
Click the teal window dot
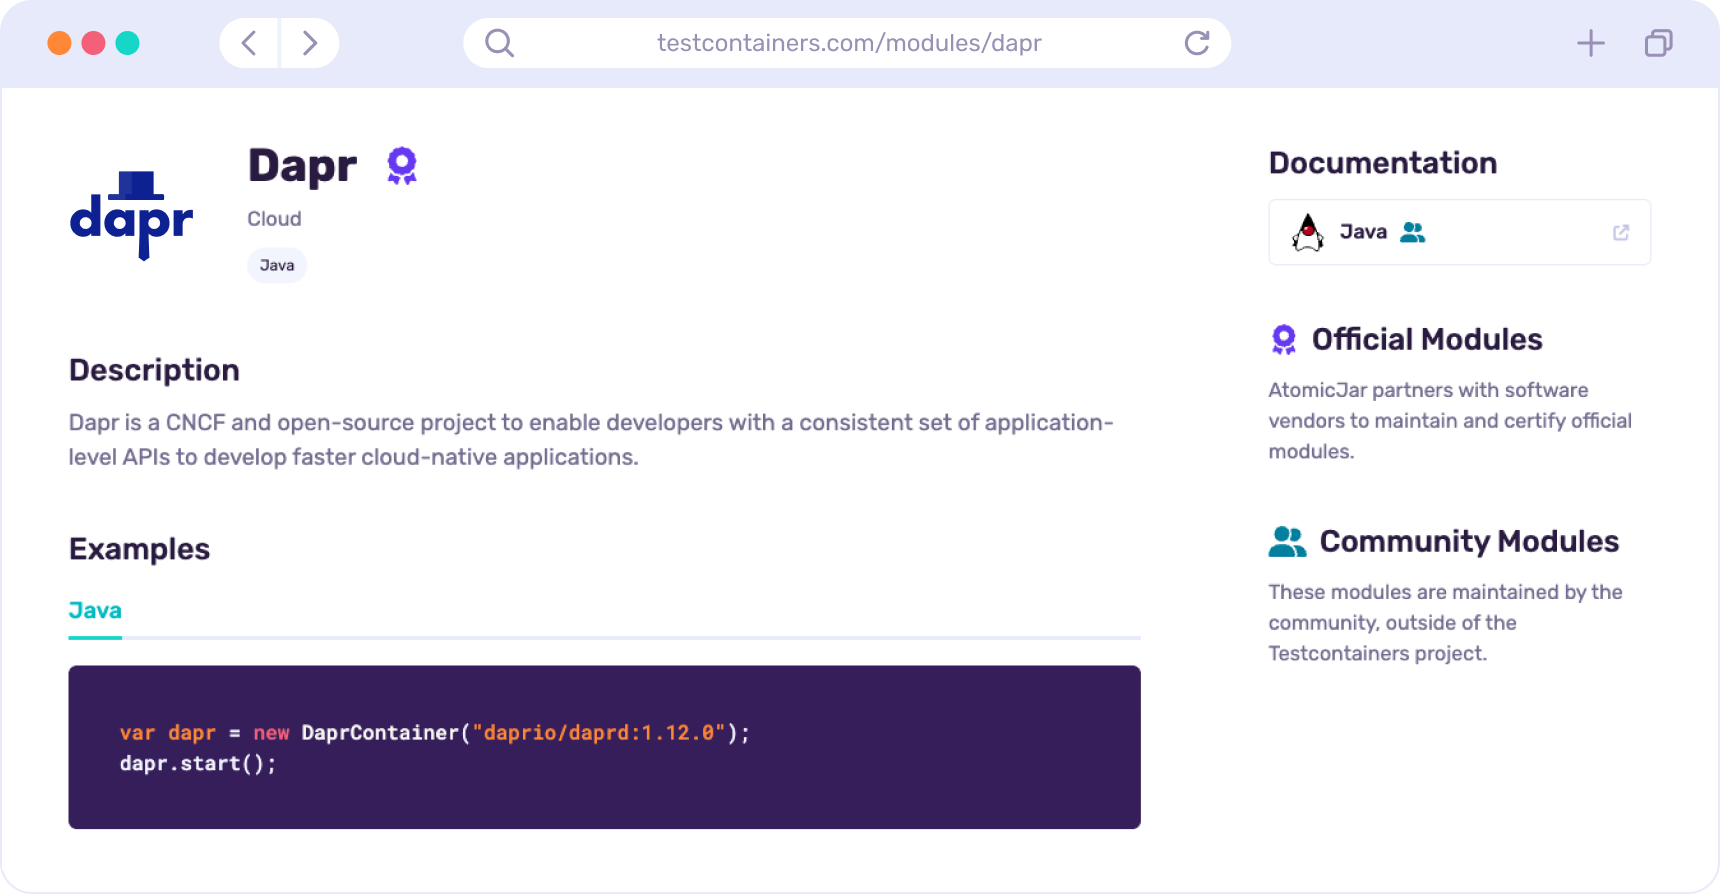(128, 43)
